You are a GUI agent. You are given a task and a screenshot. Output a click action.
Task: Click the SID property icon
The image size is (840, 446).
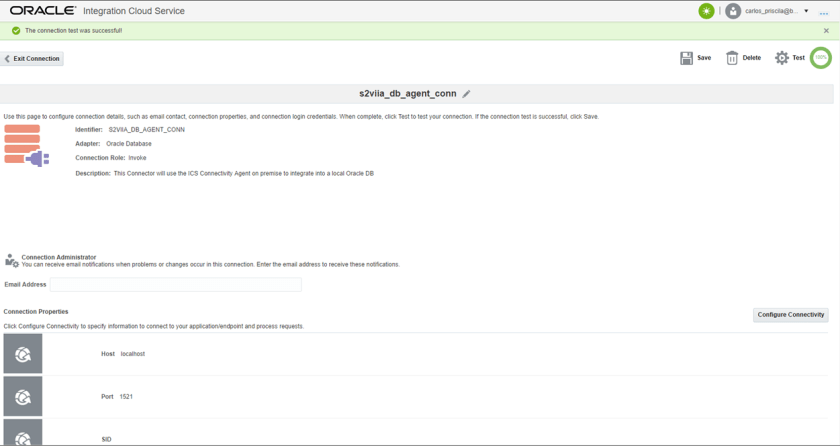(23, 435)
